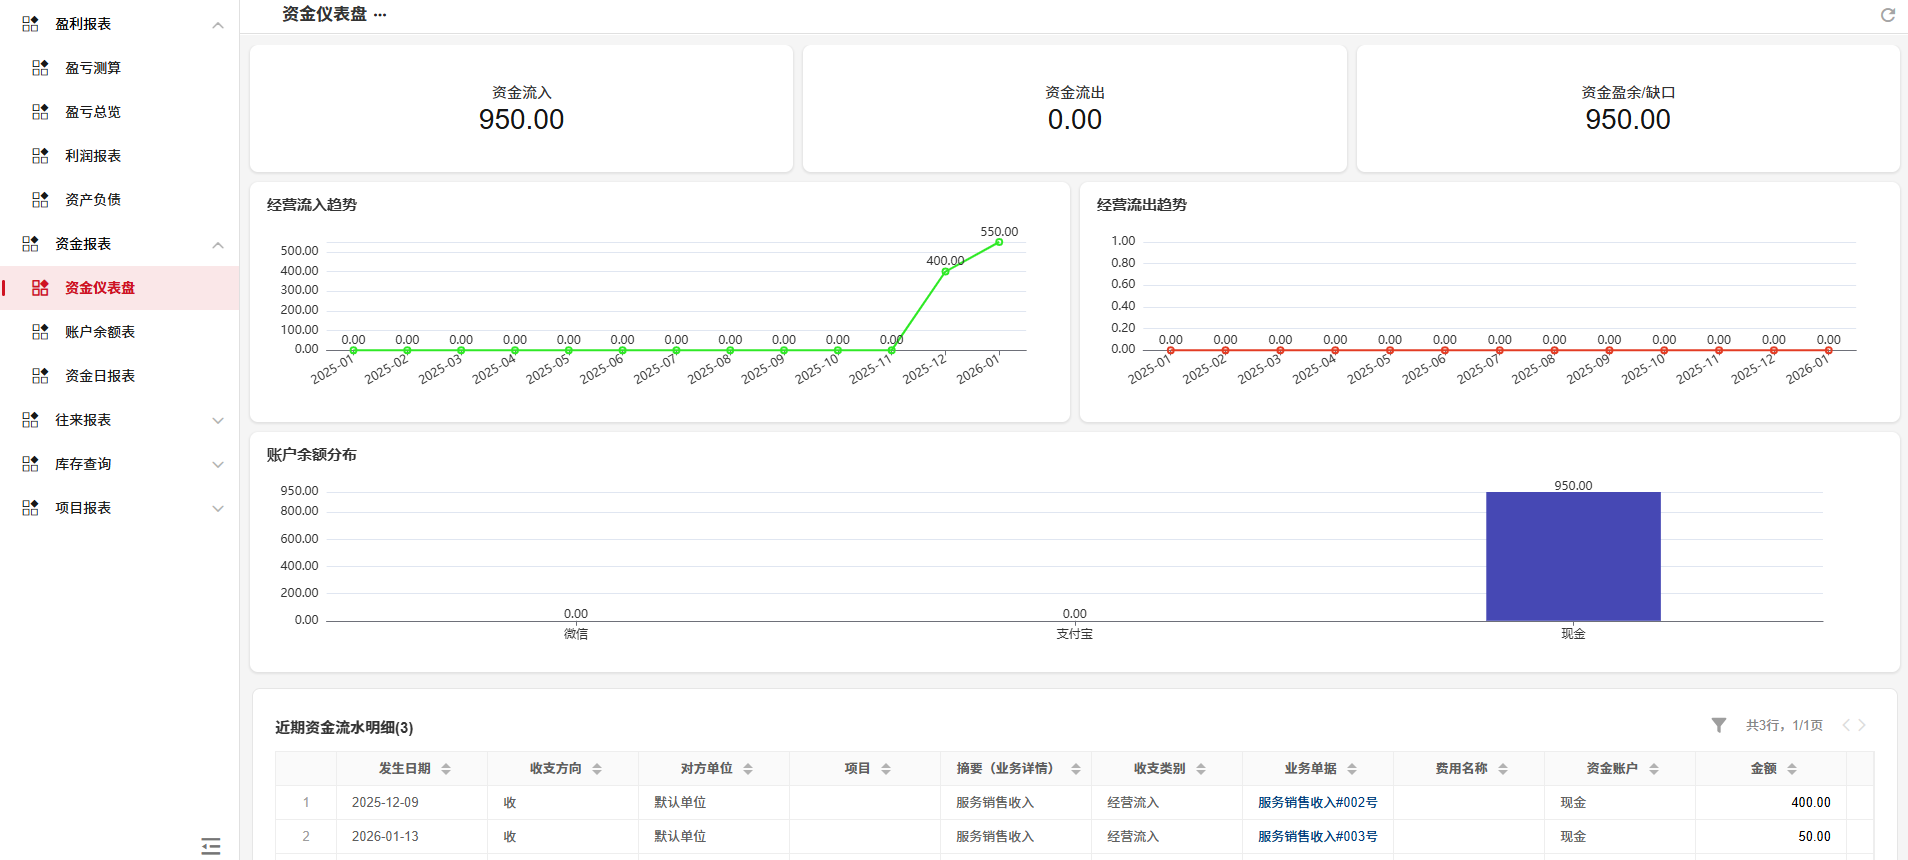
Task: Sort by 资金账户 column arrows
Action: (x=1654, y=769)
